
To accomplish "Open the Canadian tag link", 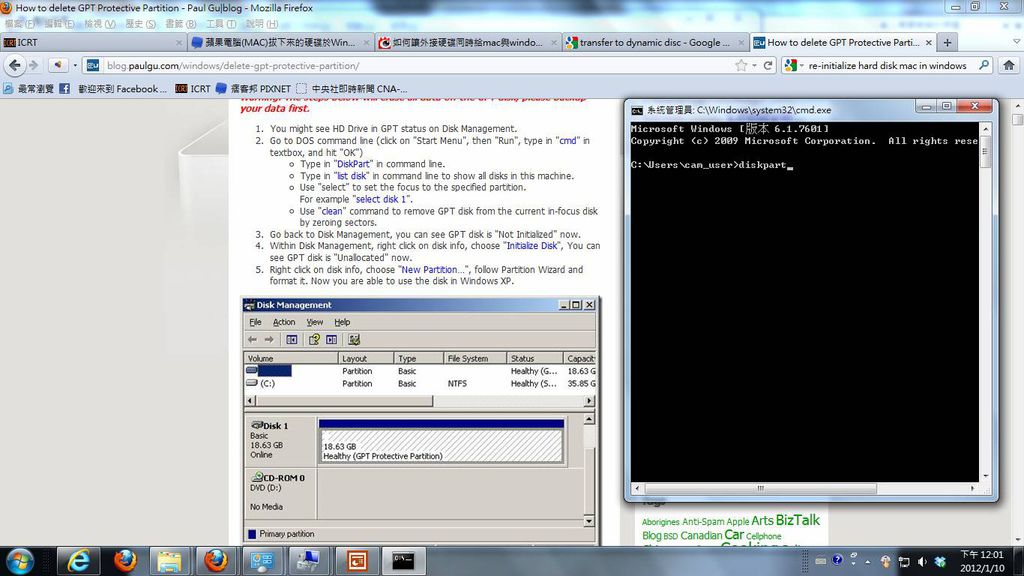I will (701, 536).
